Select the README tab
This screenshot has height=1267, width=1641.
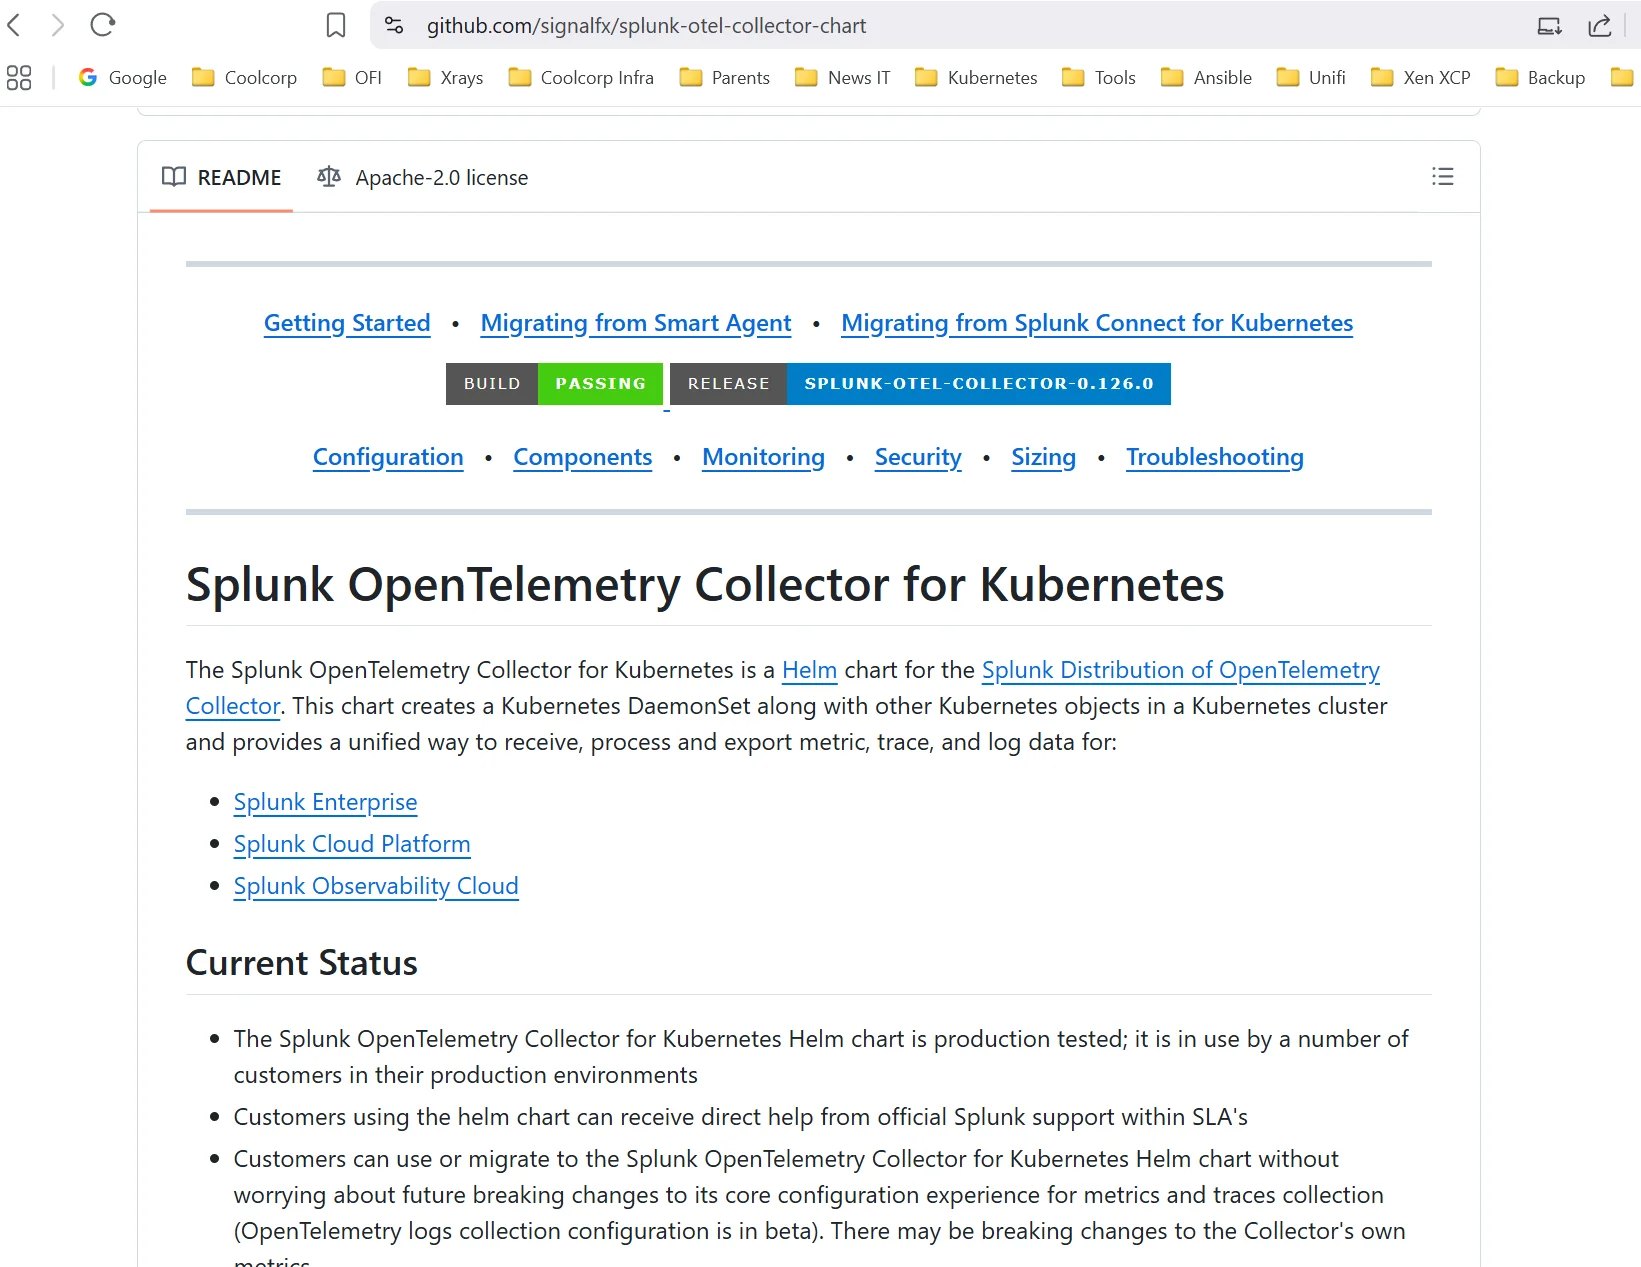tap(222, 177)
